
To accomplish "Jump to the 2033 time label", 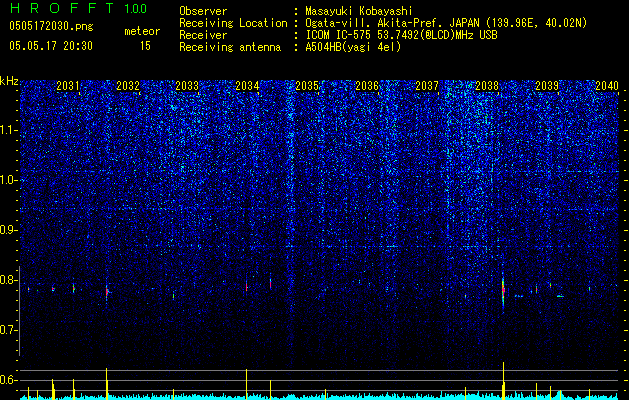I will coord(187,85).
